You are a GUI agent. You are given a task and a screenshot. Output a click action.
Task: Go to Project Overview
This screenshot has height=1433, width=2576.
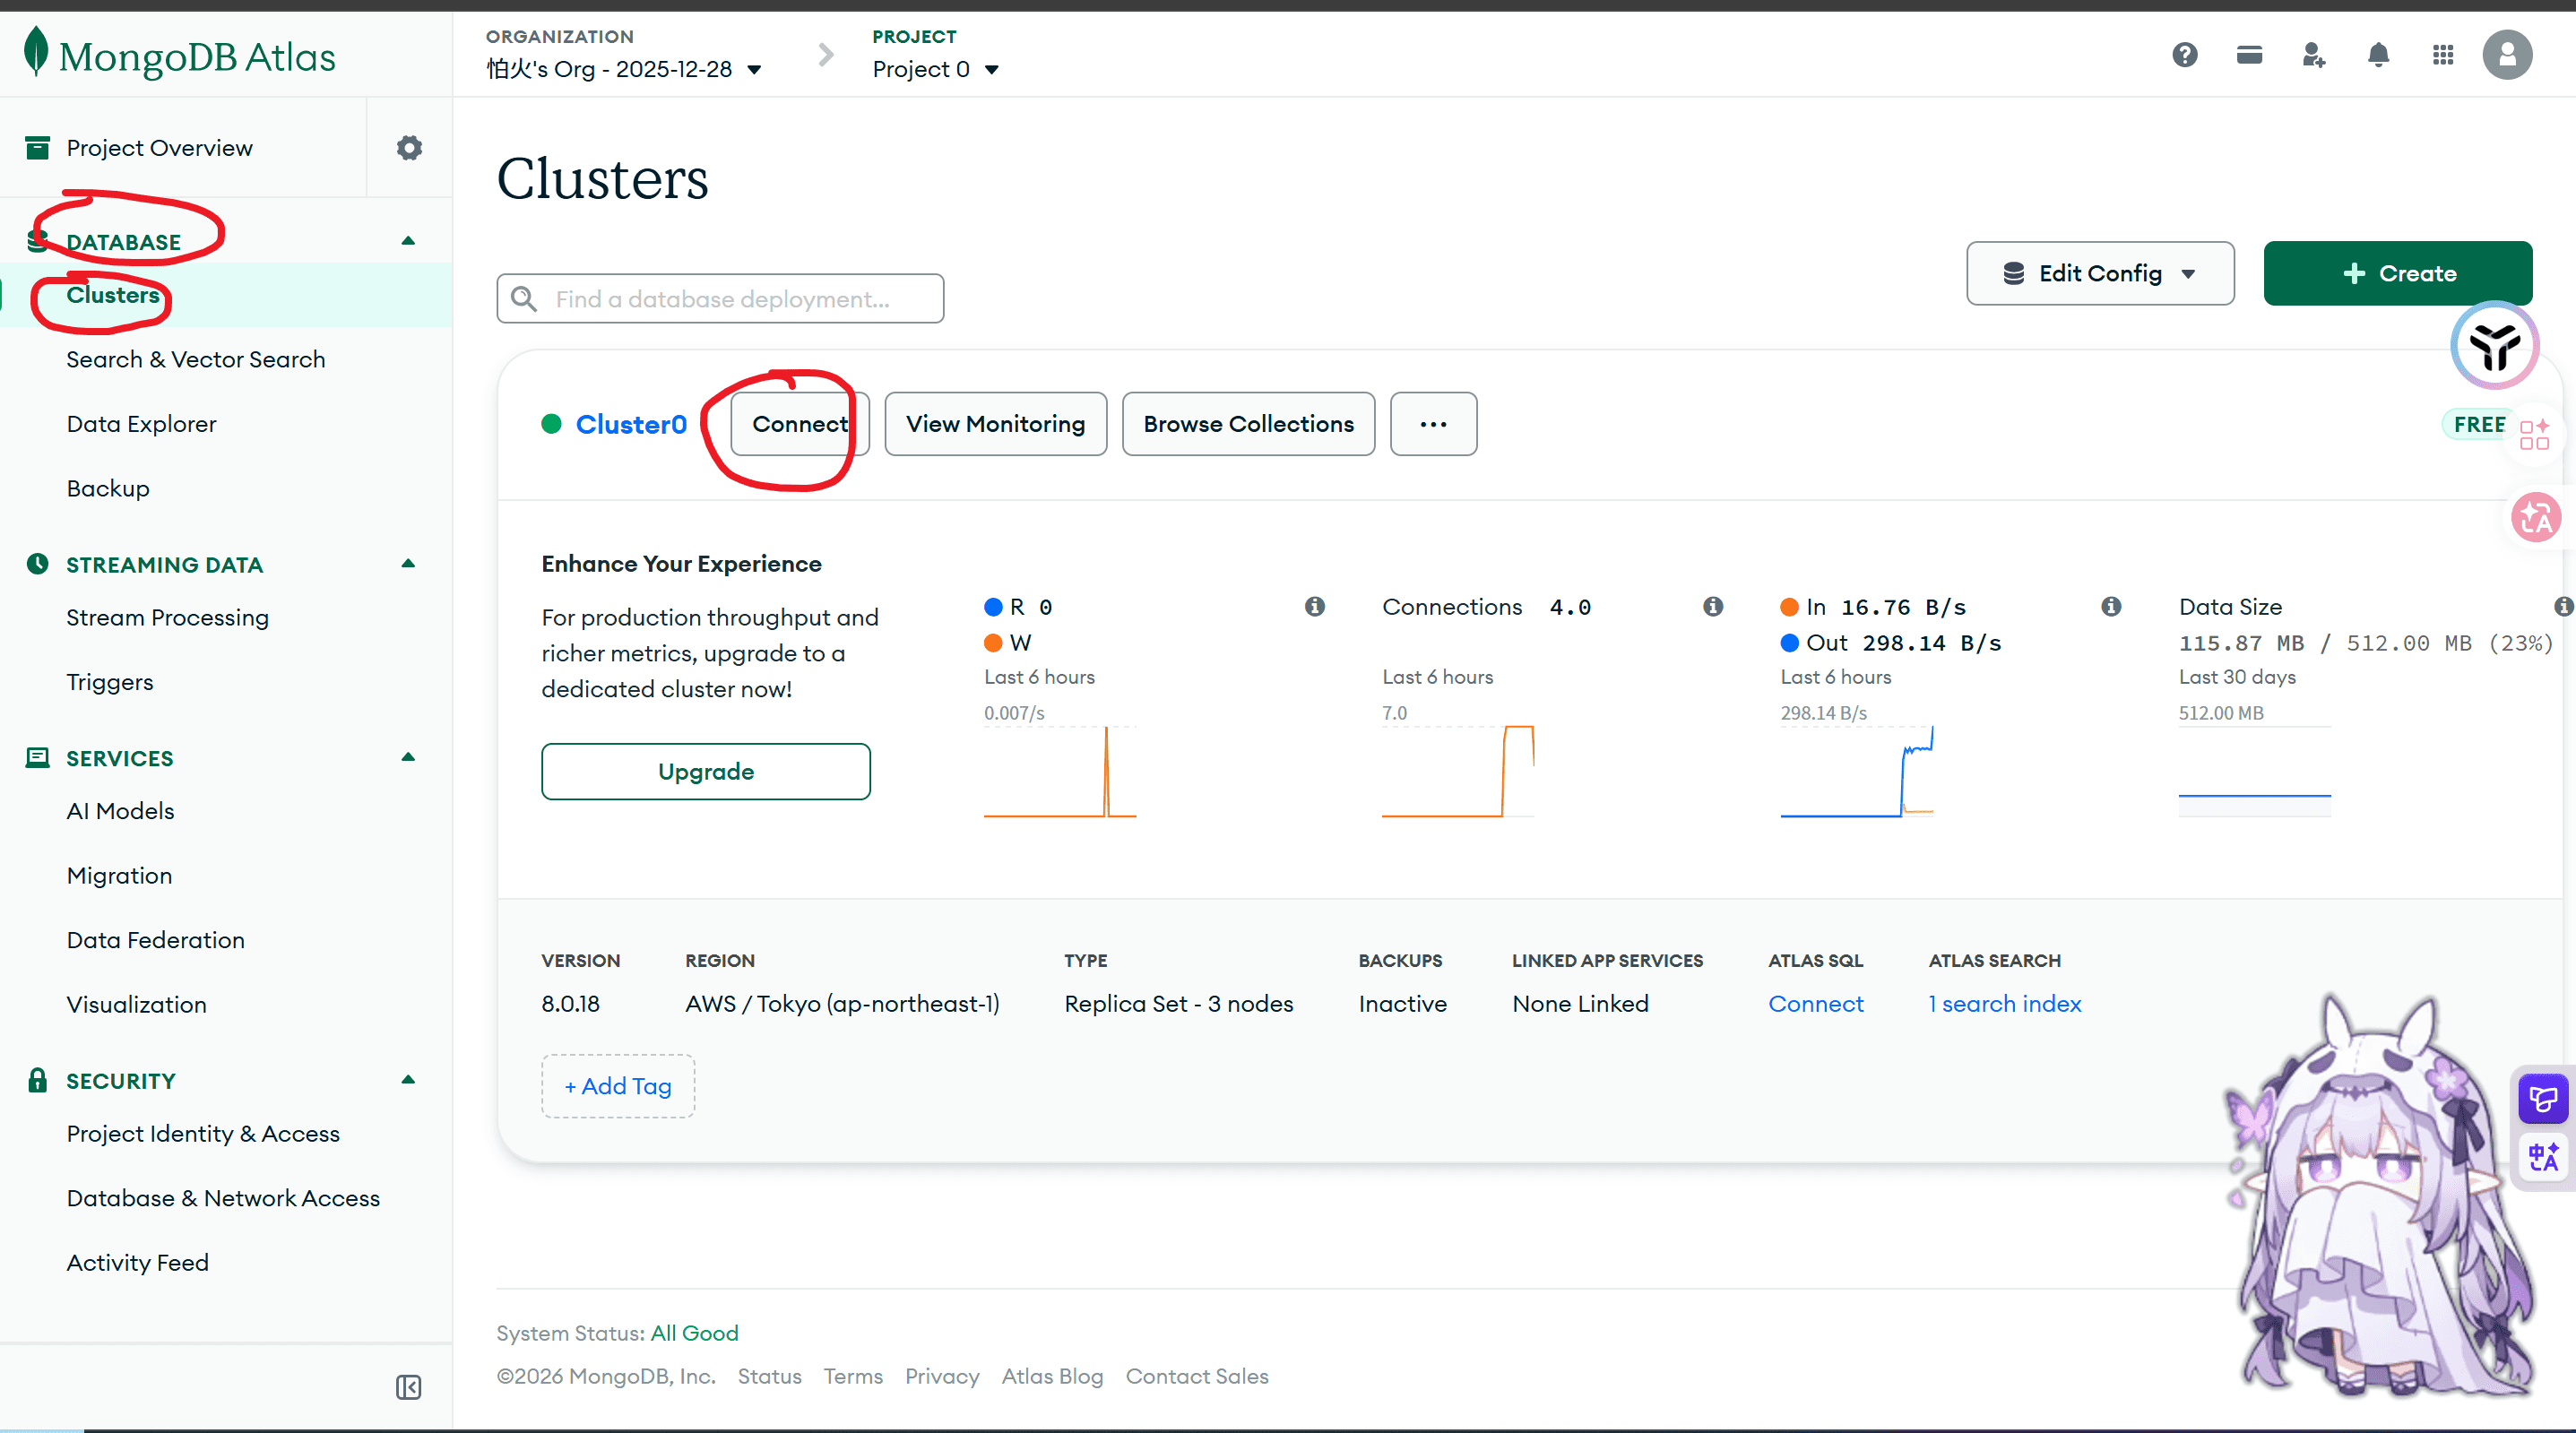[159, 148]
